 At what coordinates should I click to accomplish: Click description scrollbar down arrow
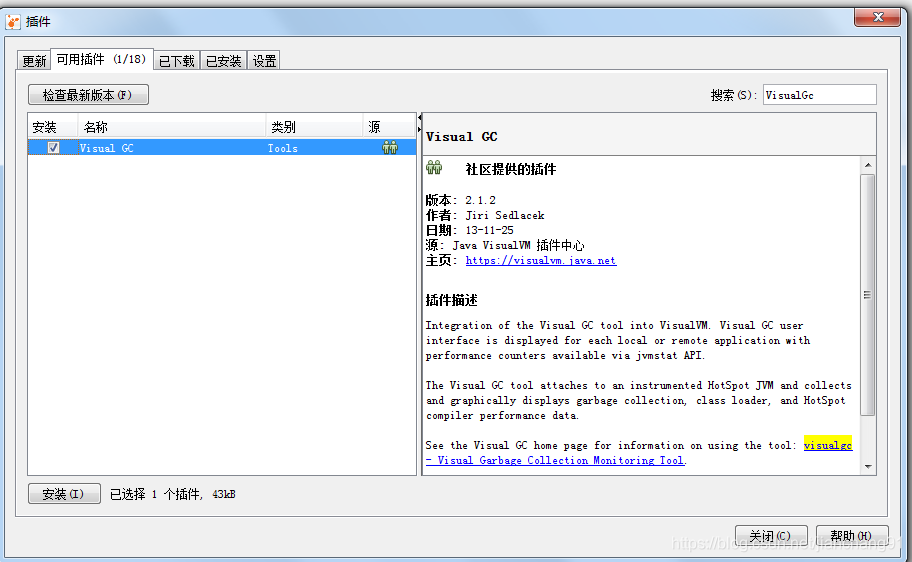[868, 467]
